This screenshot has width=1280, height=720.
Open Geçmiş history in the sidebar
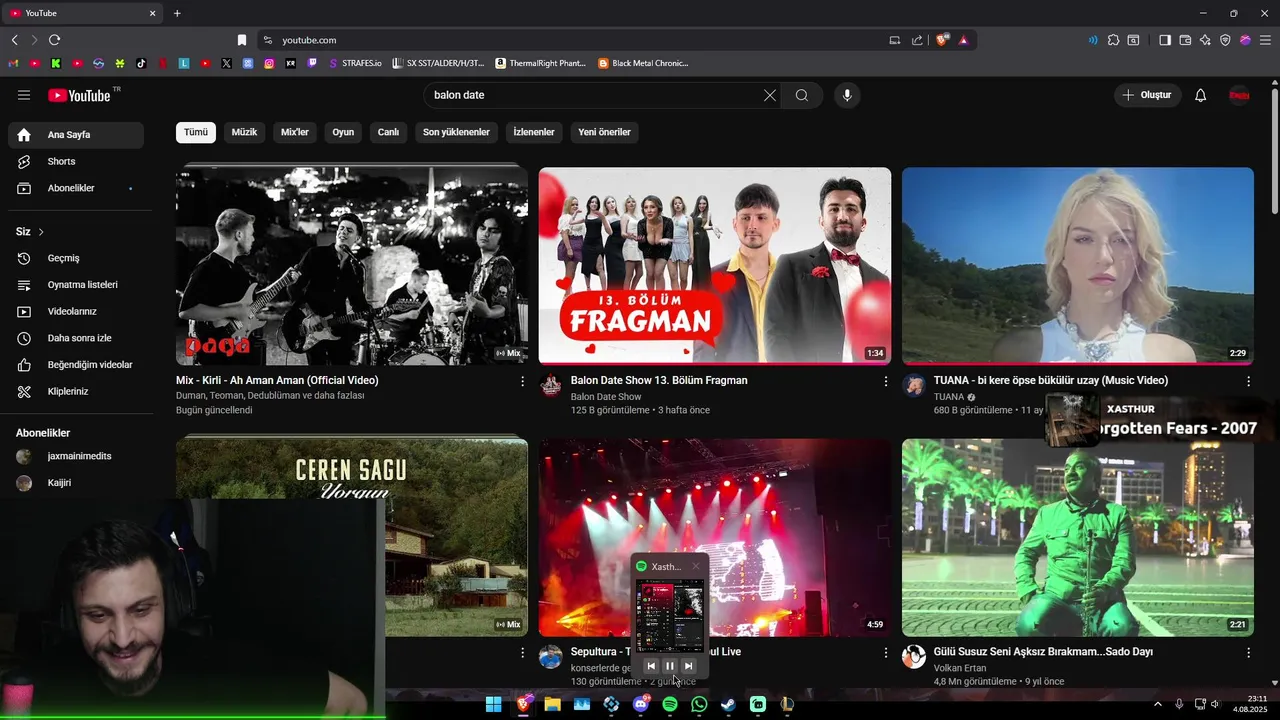tap(76, 258)
